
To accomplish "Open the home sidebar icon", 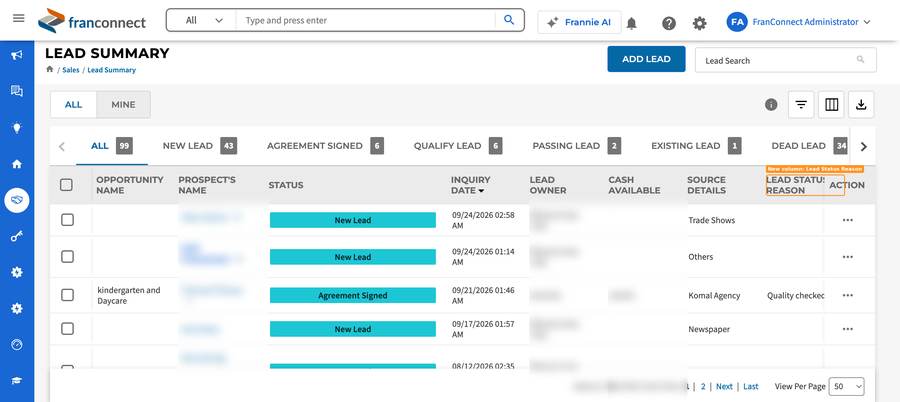I will coord(17,164).
